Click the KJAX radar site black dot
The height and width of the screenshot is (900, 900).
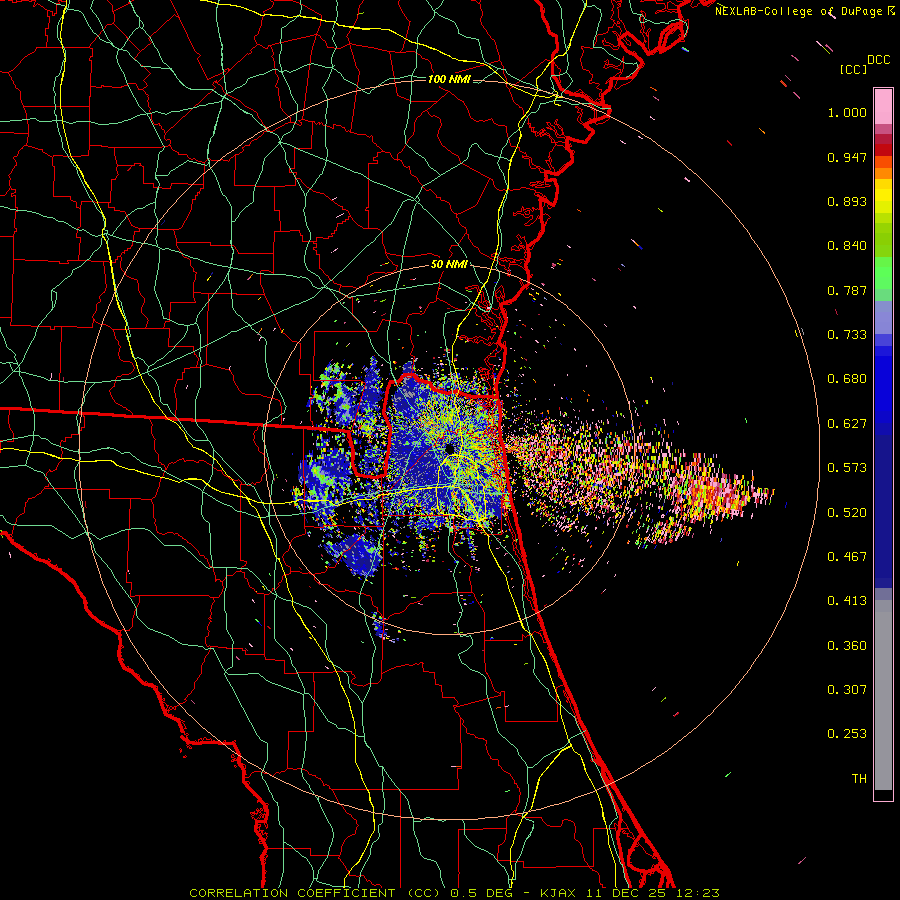point(450,449)
